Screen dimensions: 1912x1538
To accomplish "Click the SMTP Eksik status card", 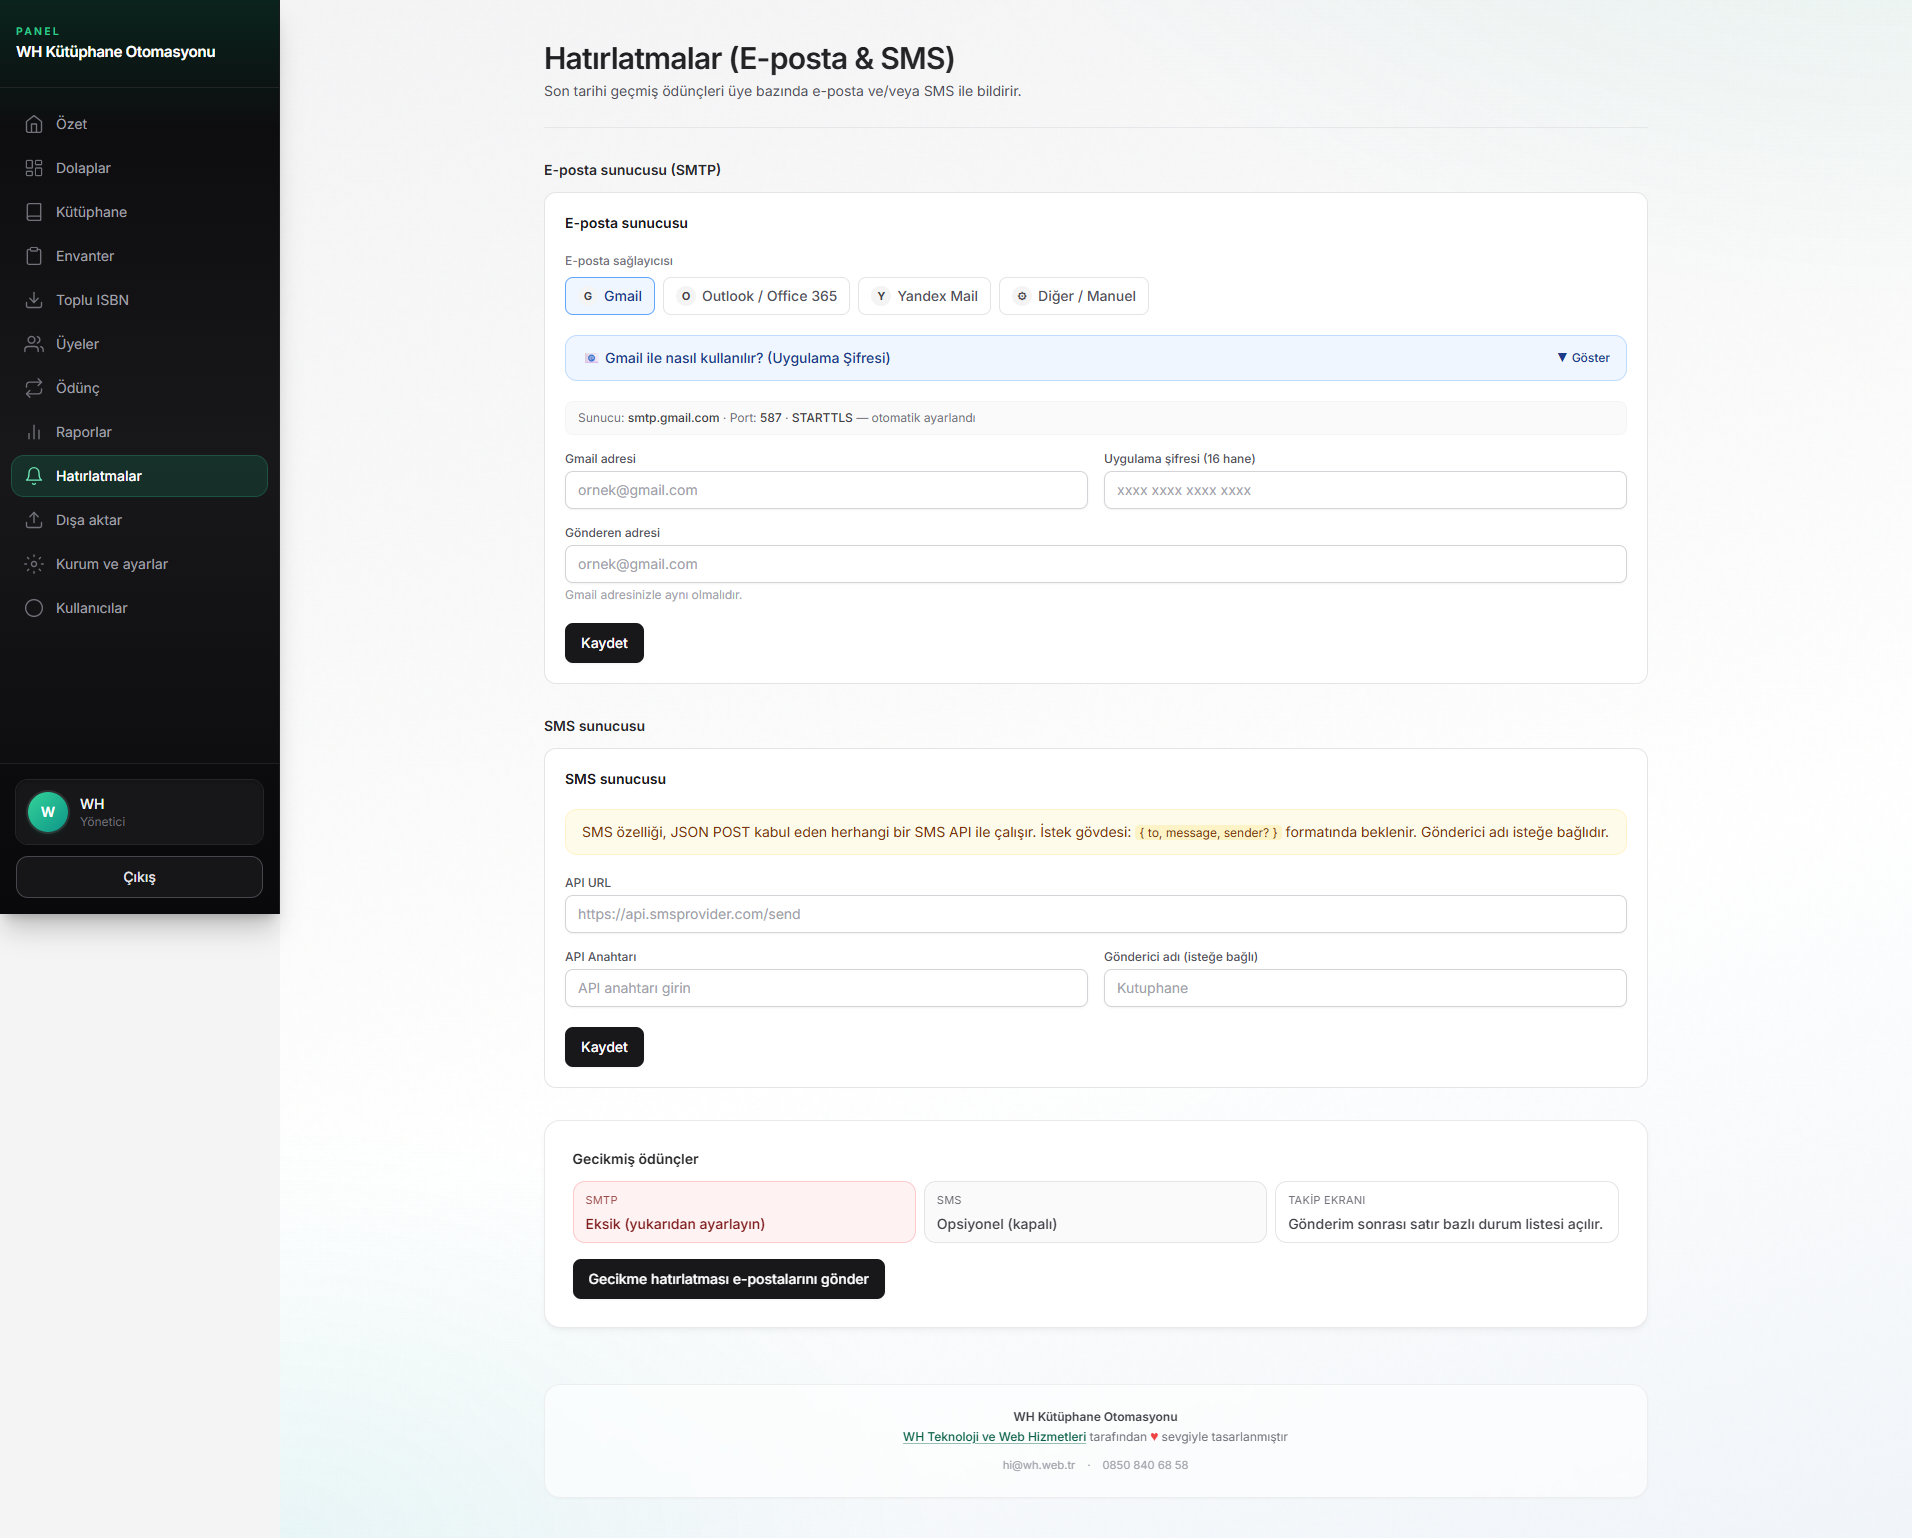I will pos(744,1212).
